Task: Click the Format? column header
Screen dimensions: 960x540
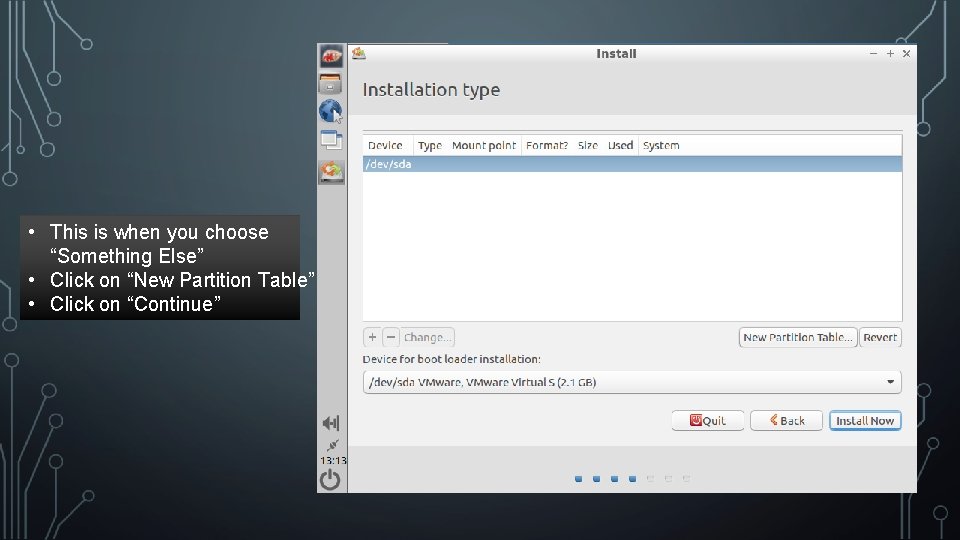Action: coord(547,146)
